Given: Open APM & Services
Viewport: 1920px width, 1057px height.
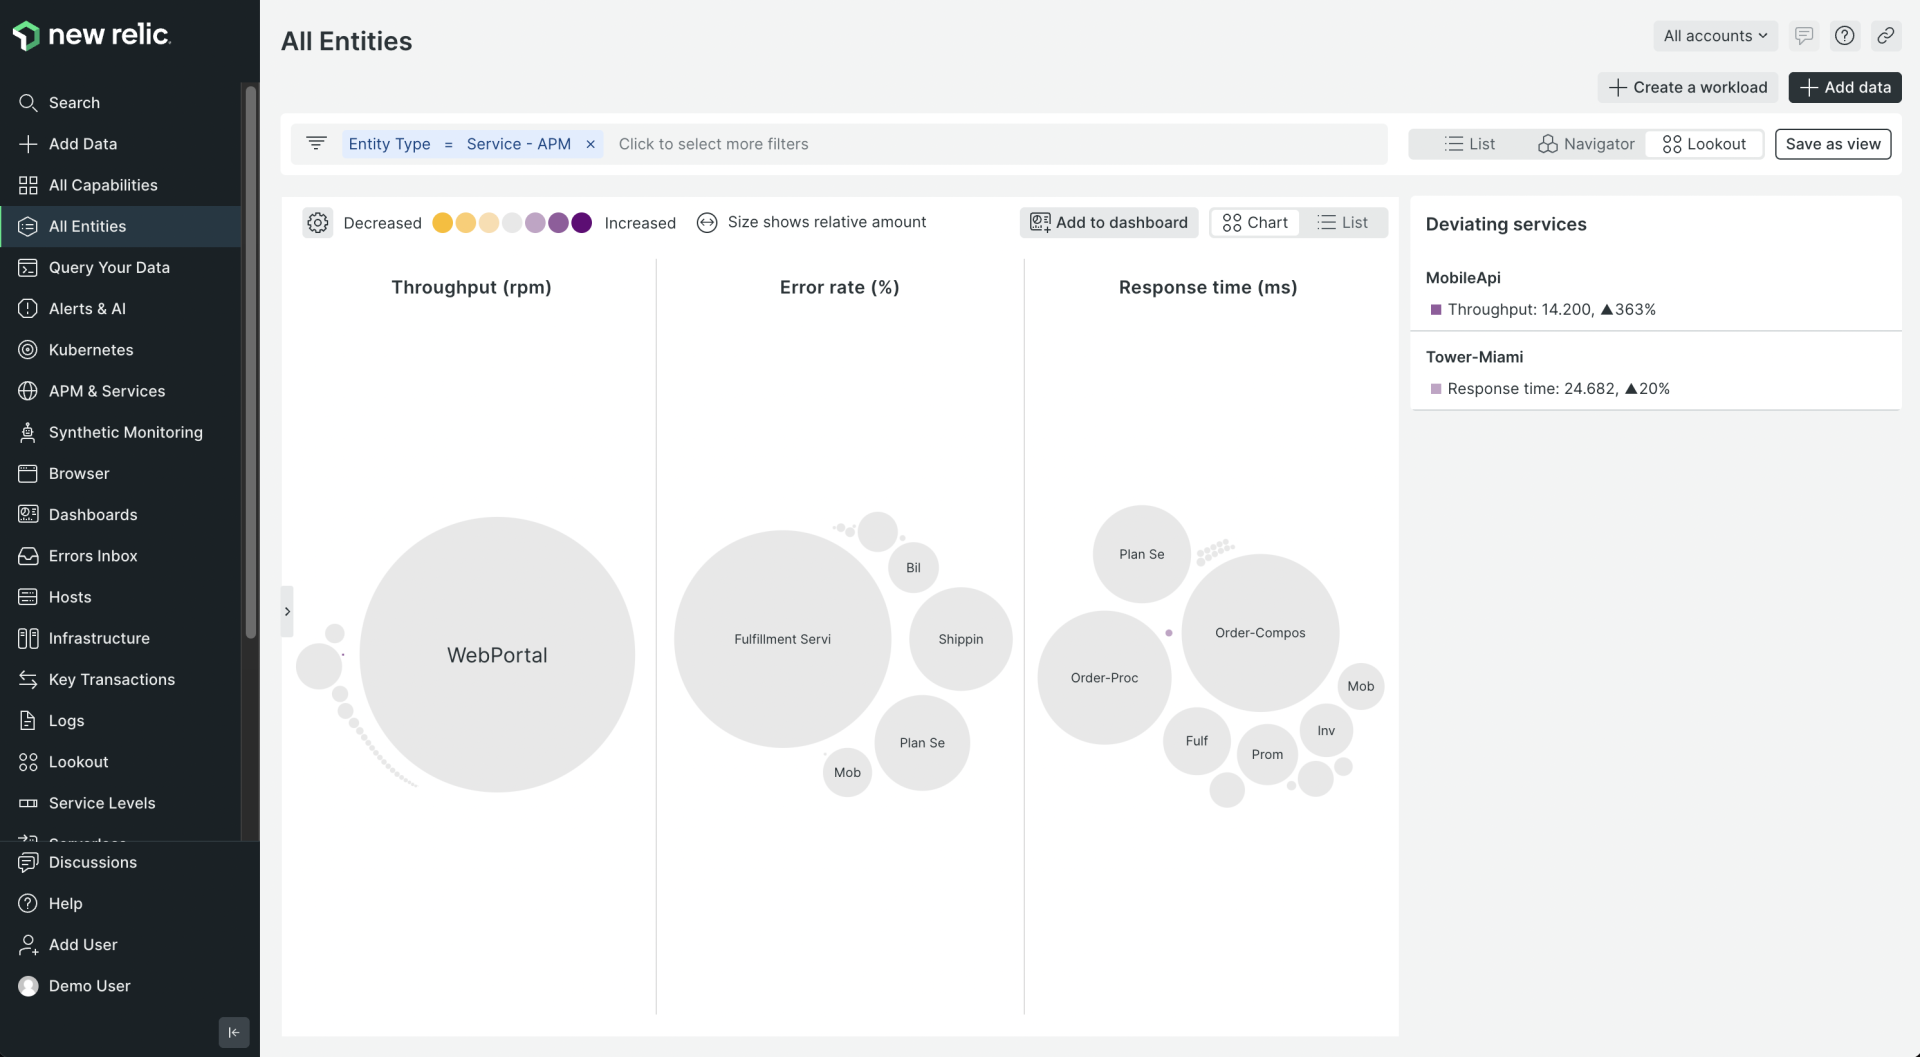Looking at the screenshot, I should click(106, 391).
